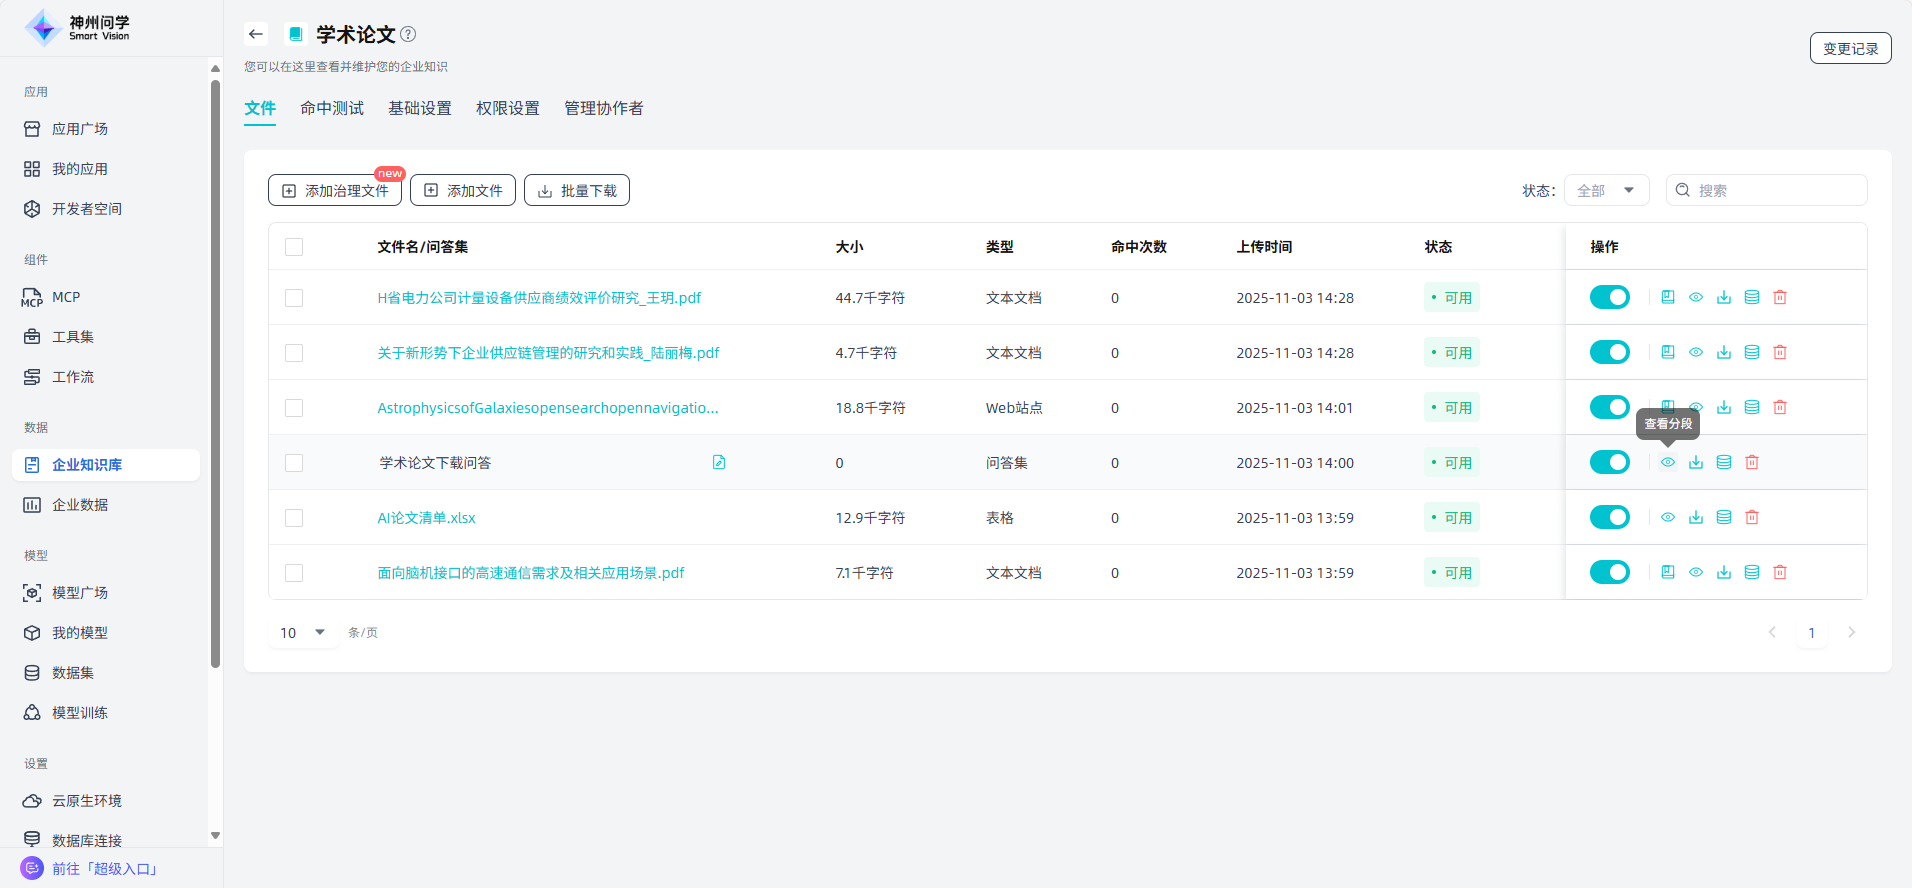Open the 权限设置 tab
This screenshot has height=888, width=1912.
[507, 108]
